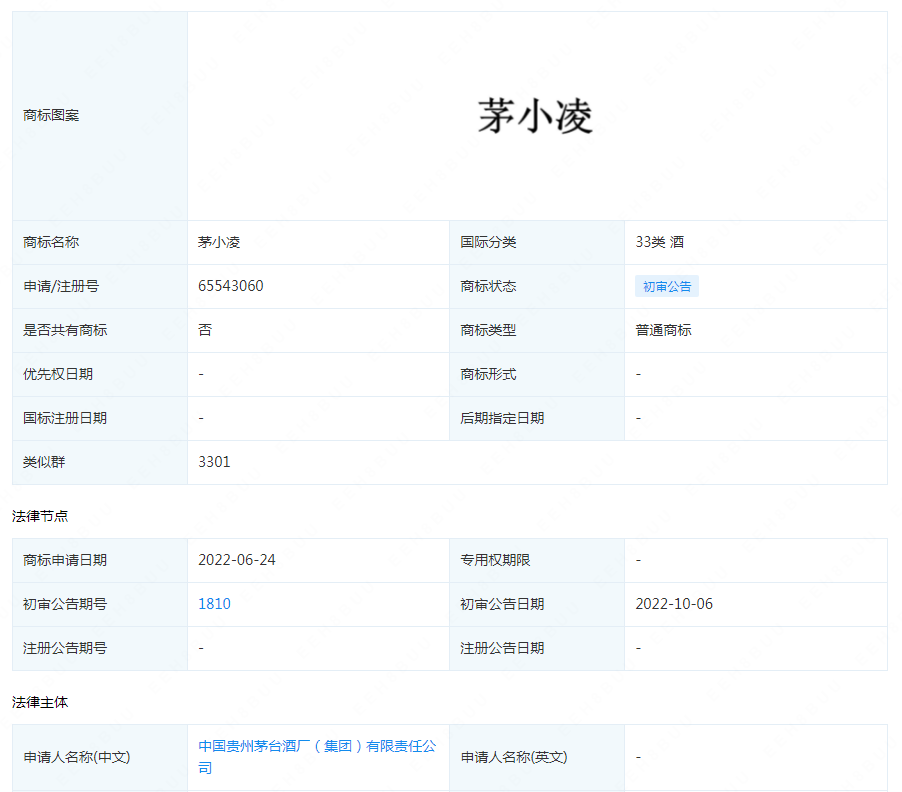Click the 申请人名称(英文) label
Image resolution: width=902 pixels, height=792 pixels.
click(514, 757)
